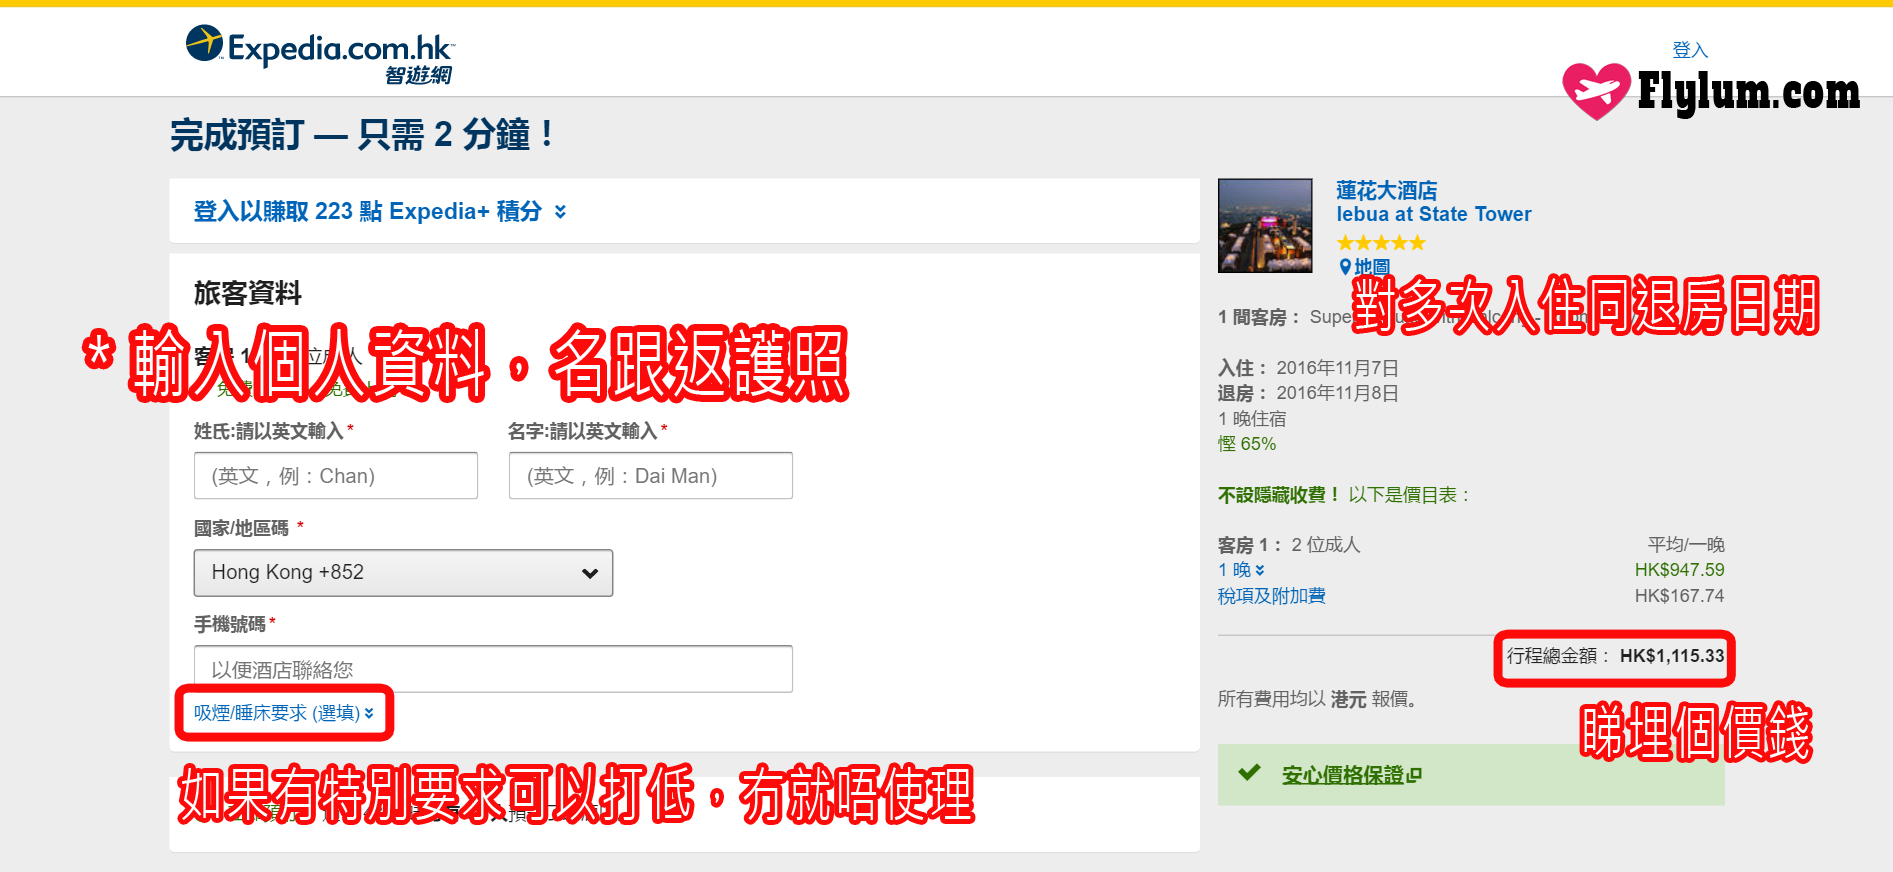Open the 安心價格保證 price guarantee link
This screenshot has height=872, width=1893.
[x=1342, y=775]
